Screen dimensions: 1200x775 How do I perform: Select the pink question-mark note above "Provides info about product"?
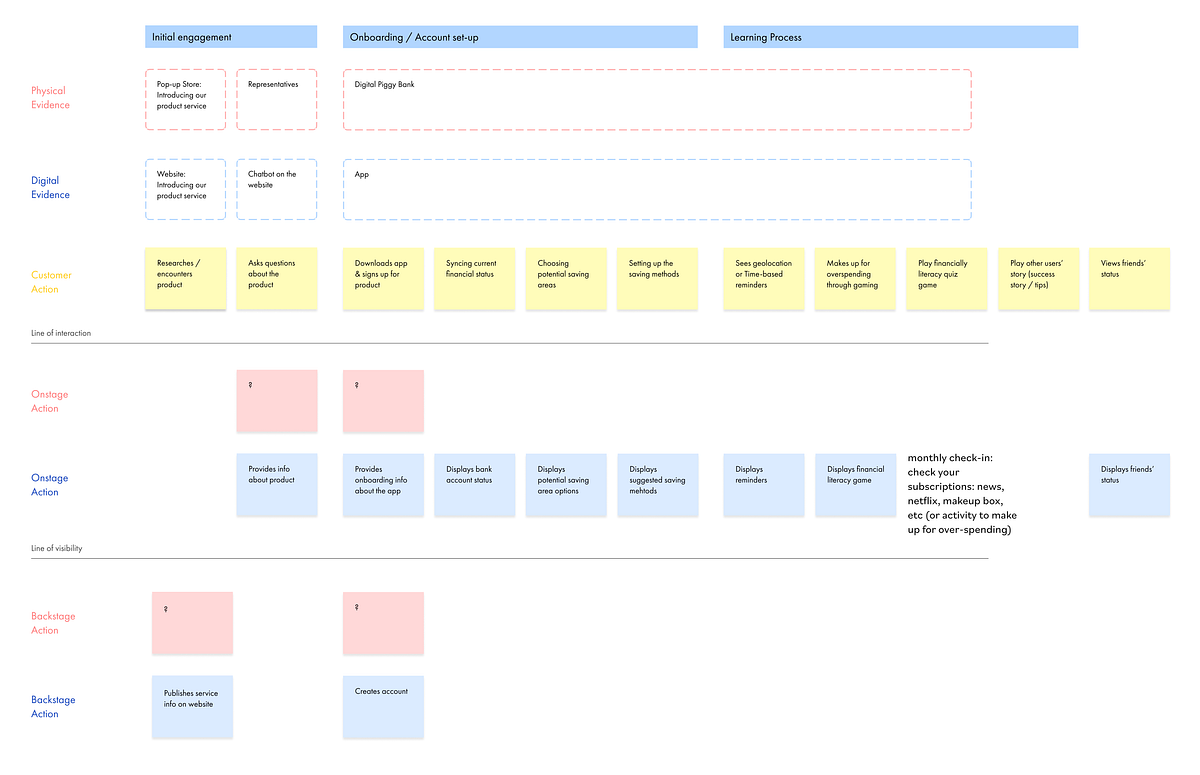click(x=276, y=401)
